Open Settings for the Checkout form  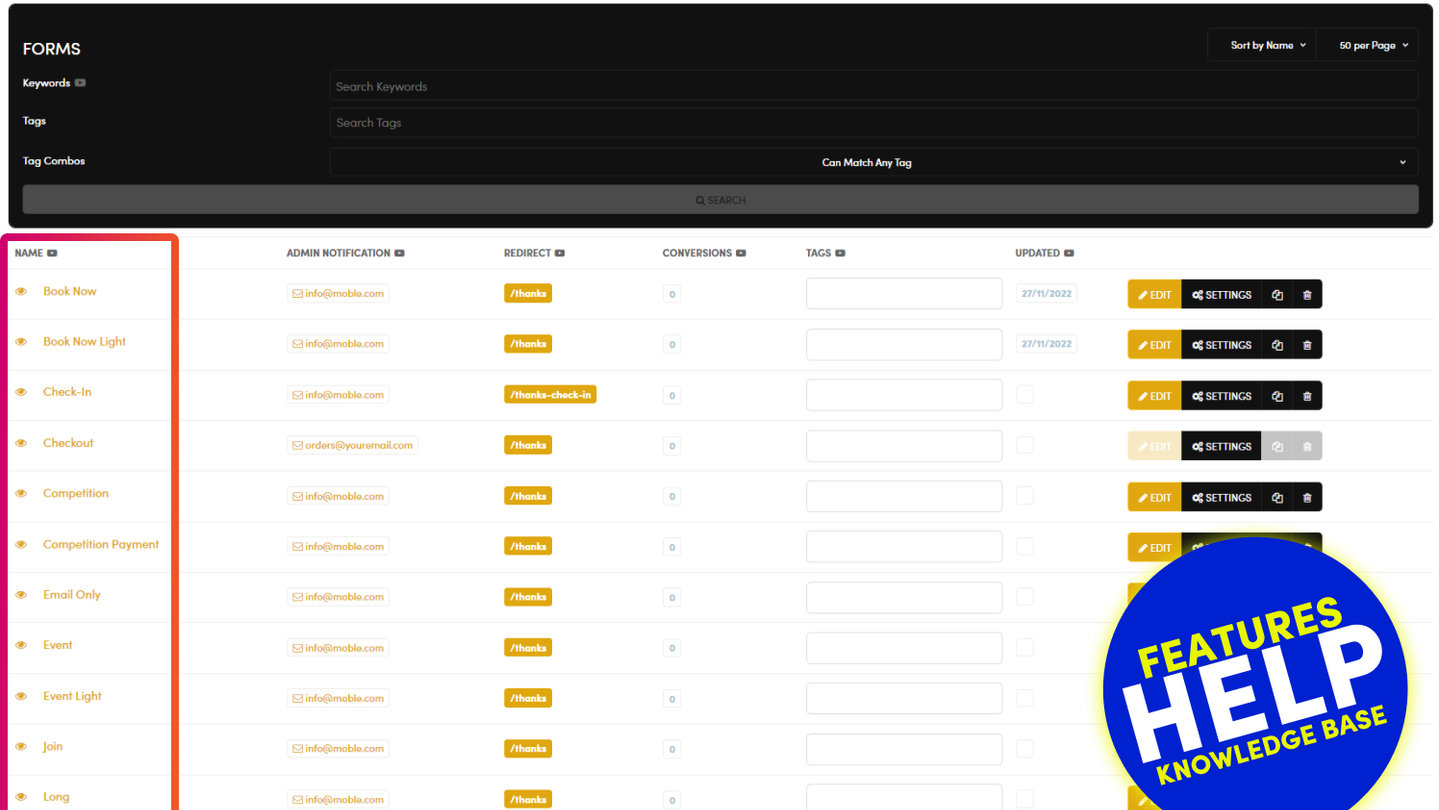pos(1221,447)
